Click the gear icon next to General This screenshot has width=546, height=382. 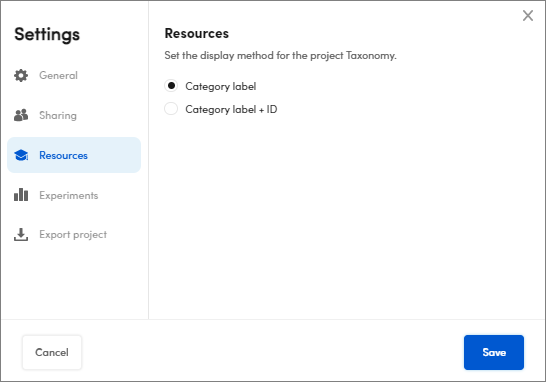coord(21,75)
